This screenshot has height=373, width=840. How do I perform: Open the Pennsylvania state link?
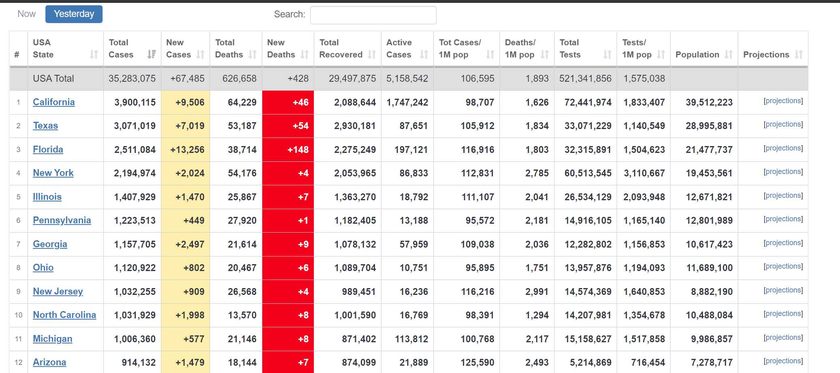62,220
